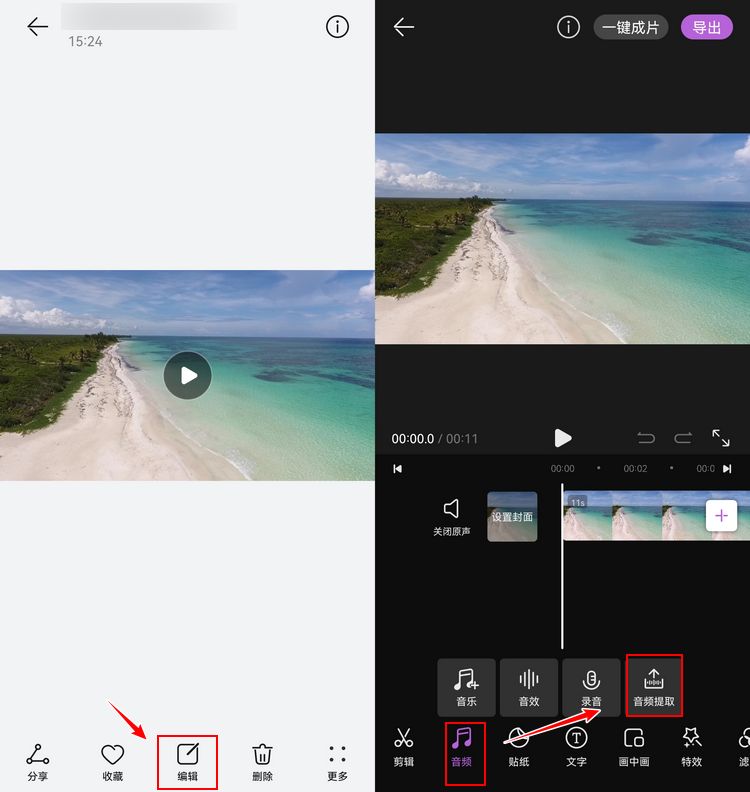Open the 设置封面 cover thumbnail
The image size is (750, 792).
(x=512, y=517)
